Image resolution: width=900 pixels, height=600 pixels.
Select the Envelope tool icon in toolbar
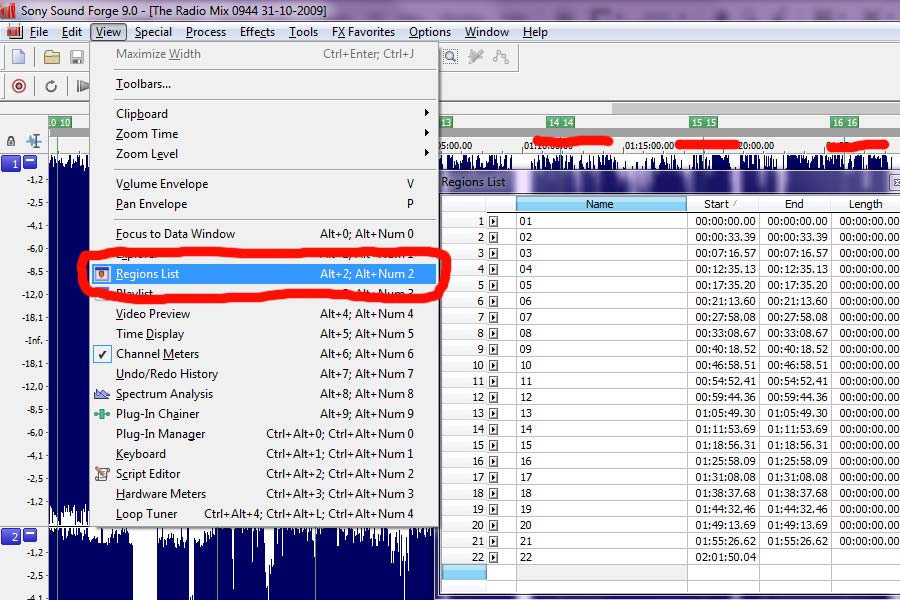499,57
